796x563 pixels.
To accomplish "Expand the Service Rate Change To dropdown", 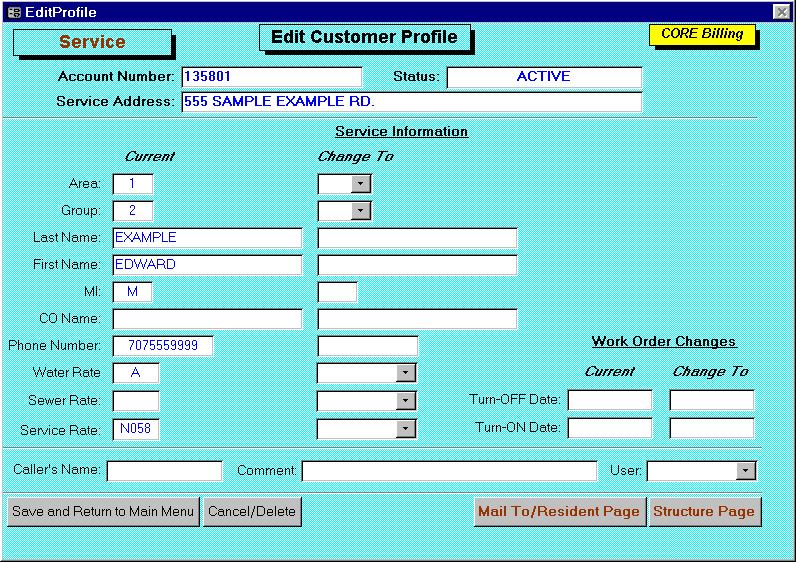I will tap(405, 429).
